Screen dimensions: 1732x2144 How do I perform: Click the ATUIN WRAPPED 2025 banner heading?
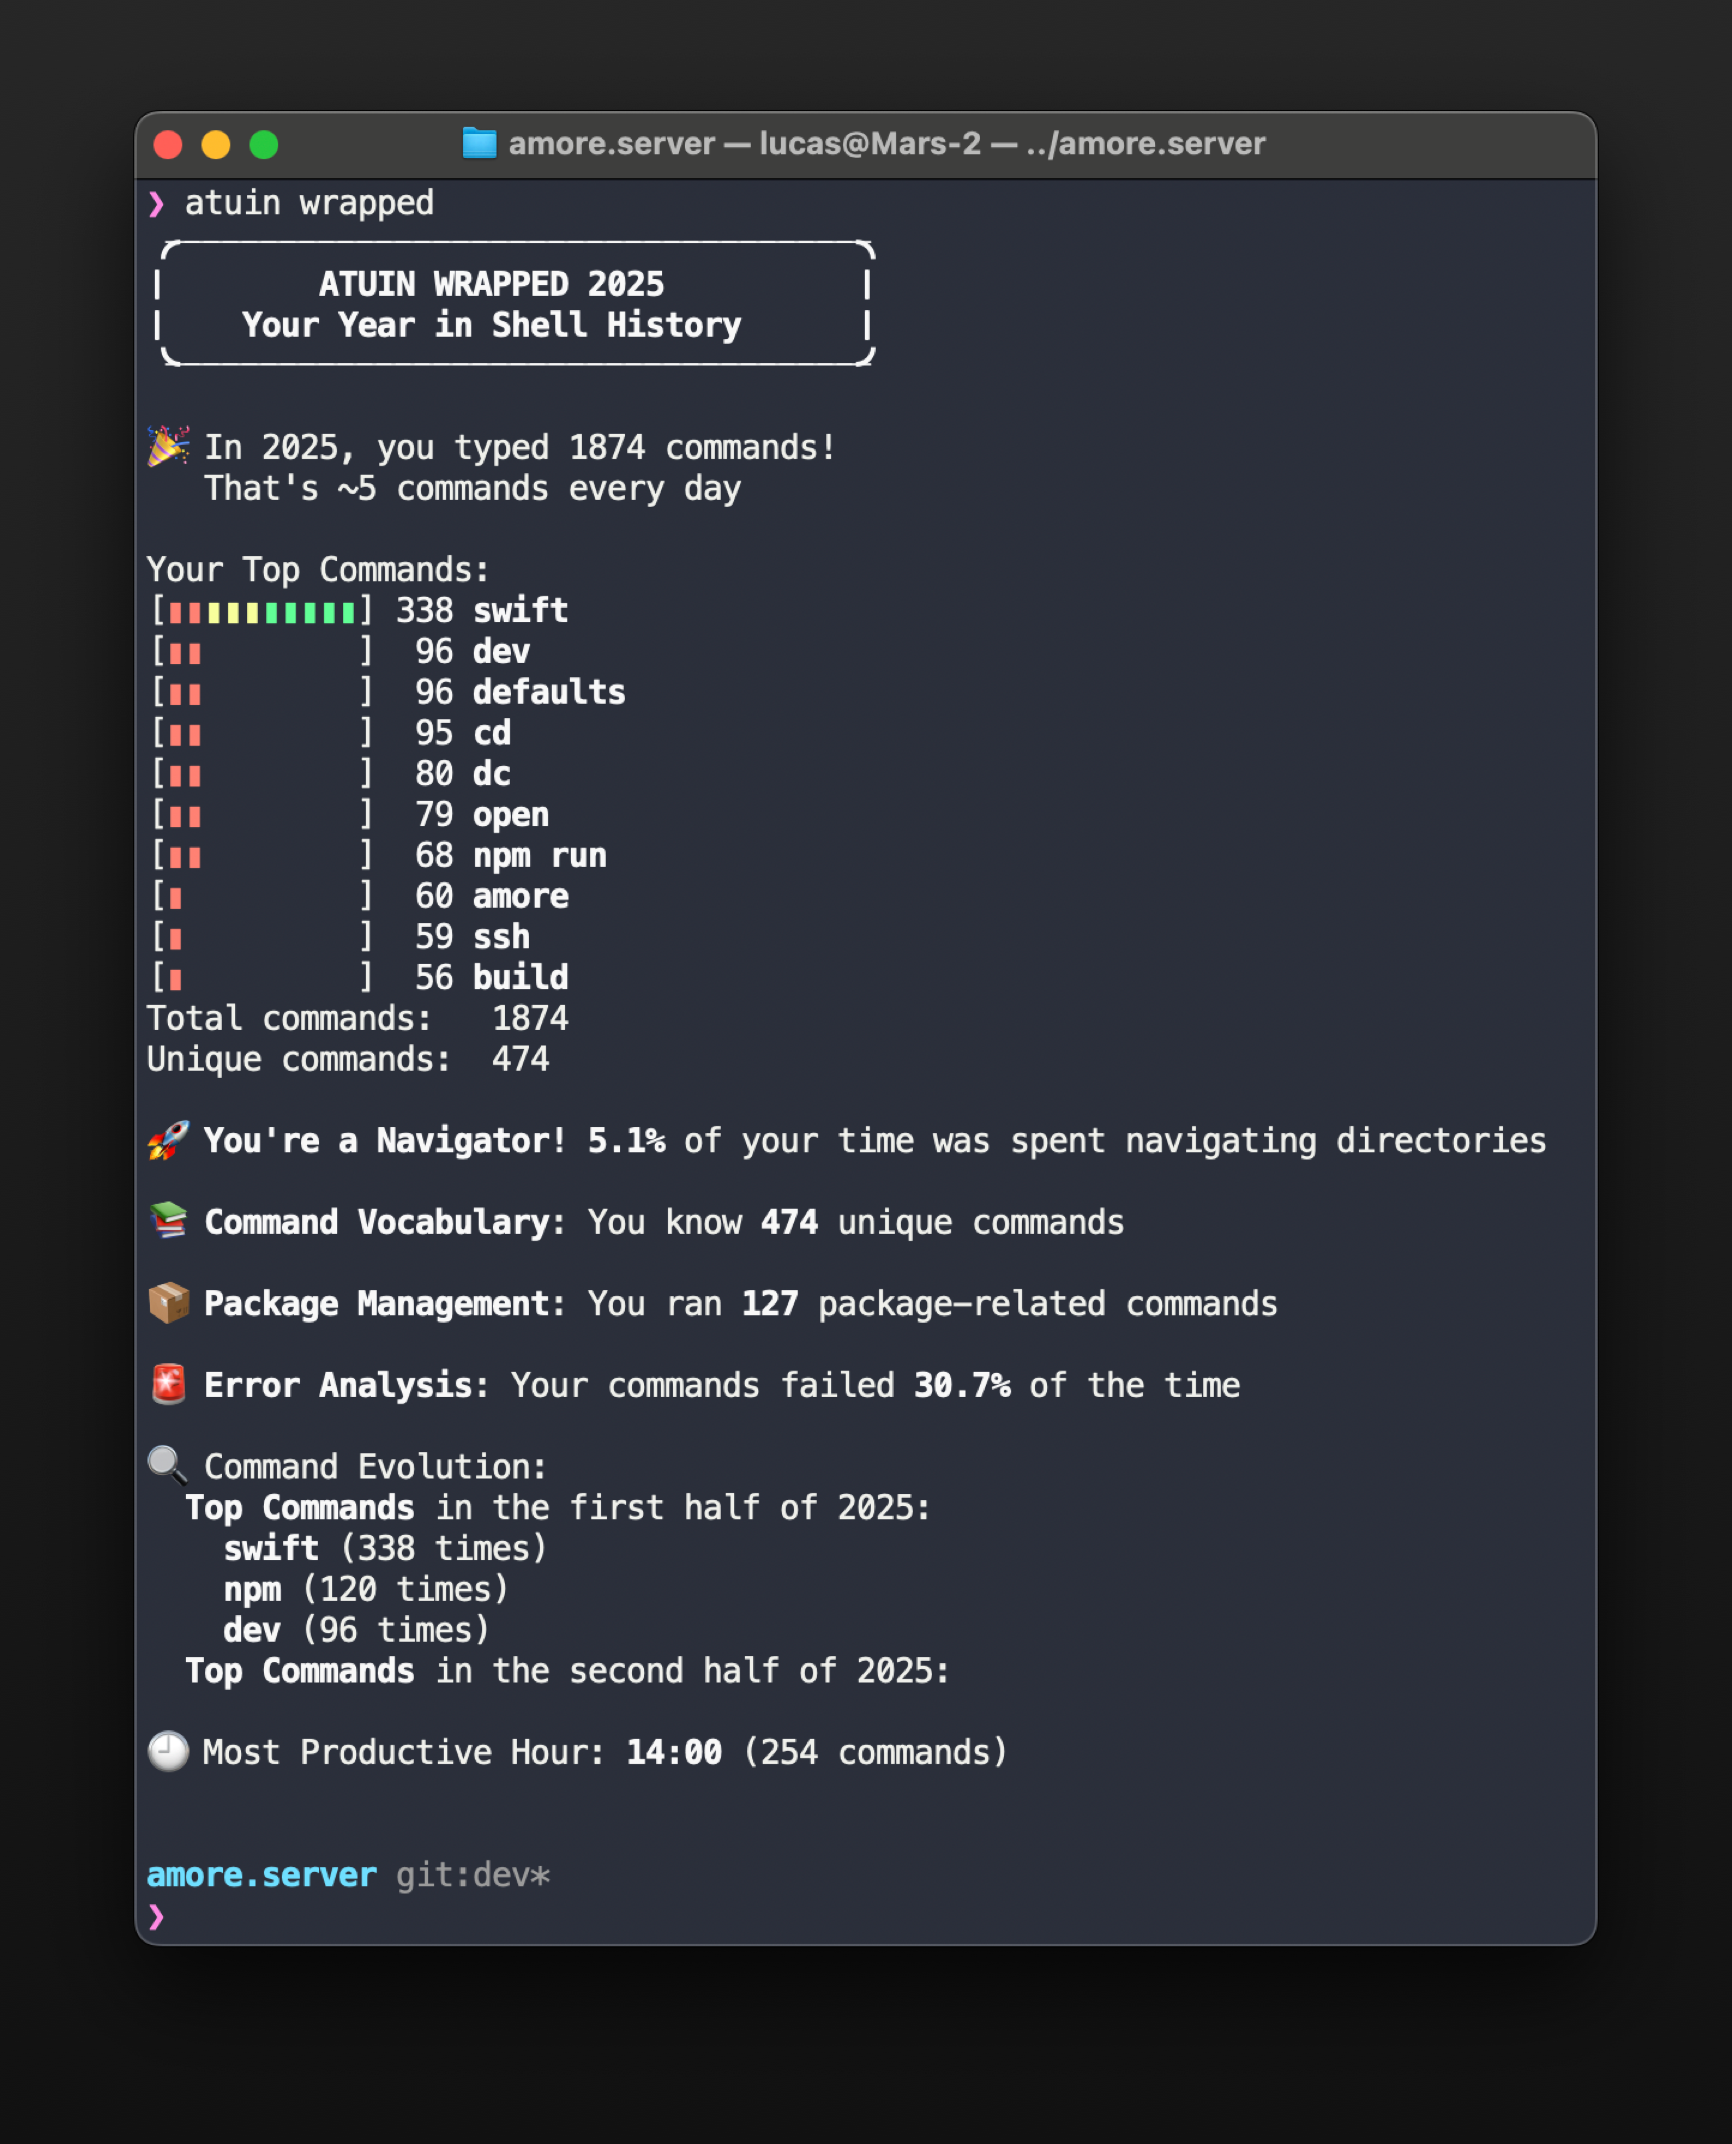(x=491, y=284)
